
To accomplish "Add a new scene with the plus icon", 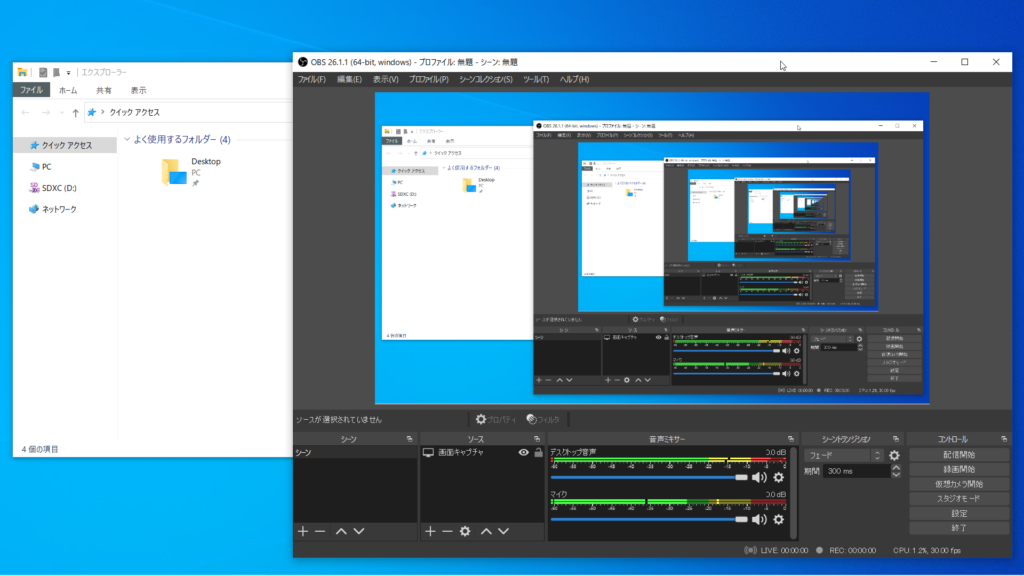I will (x=302, y=532).
